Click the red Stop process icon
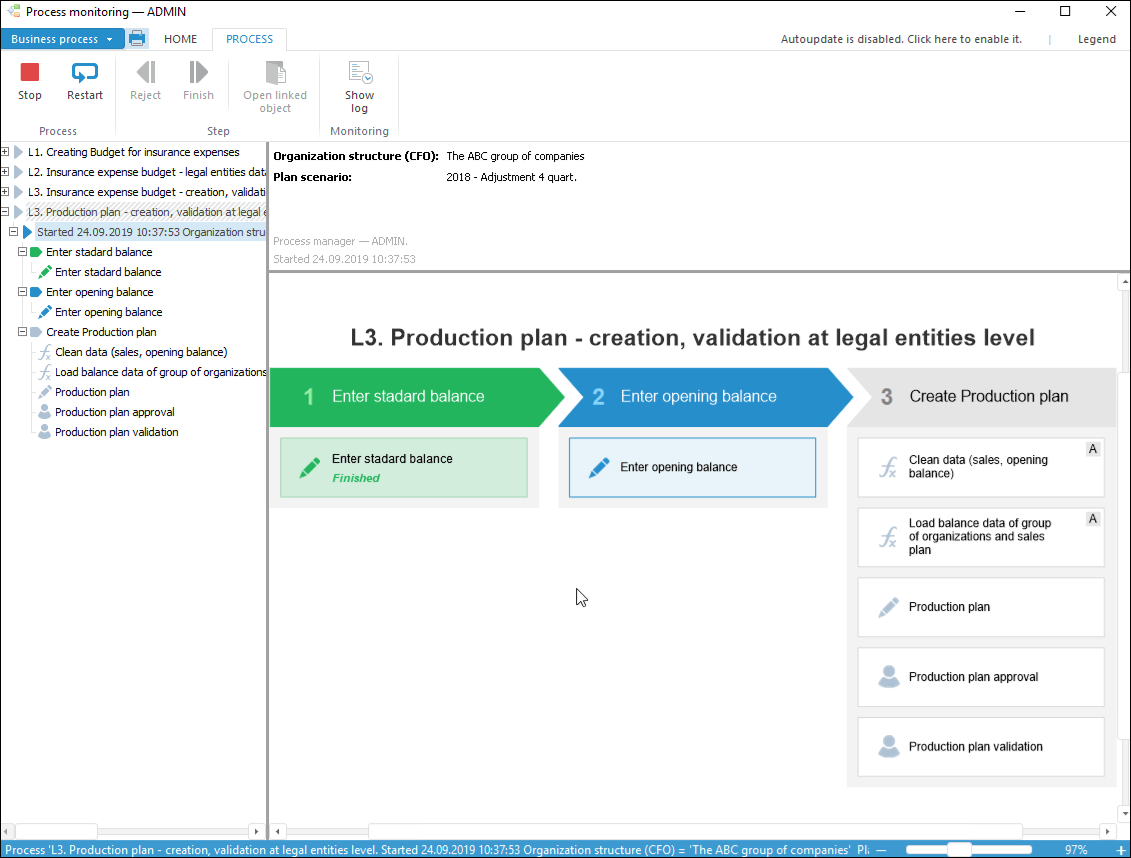1131x858 pixels. (30, 73)
